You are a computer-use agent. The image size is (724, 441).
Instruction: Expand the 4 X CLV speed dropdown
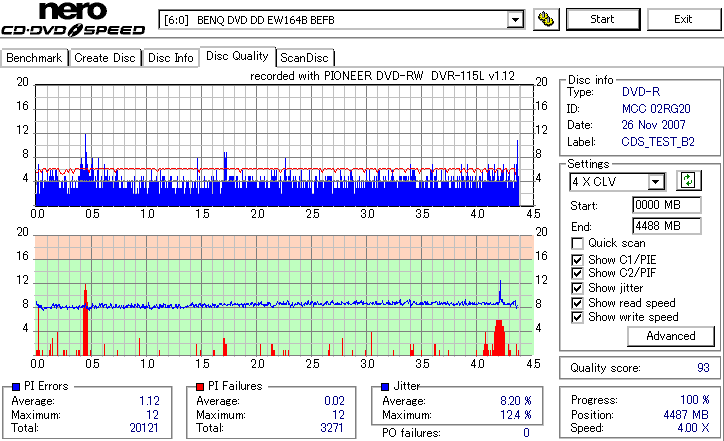pos(655,182)
